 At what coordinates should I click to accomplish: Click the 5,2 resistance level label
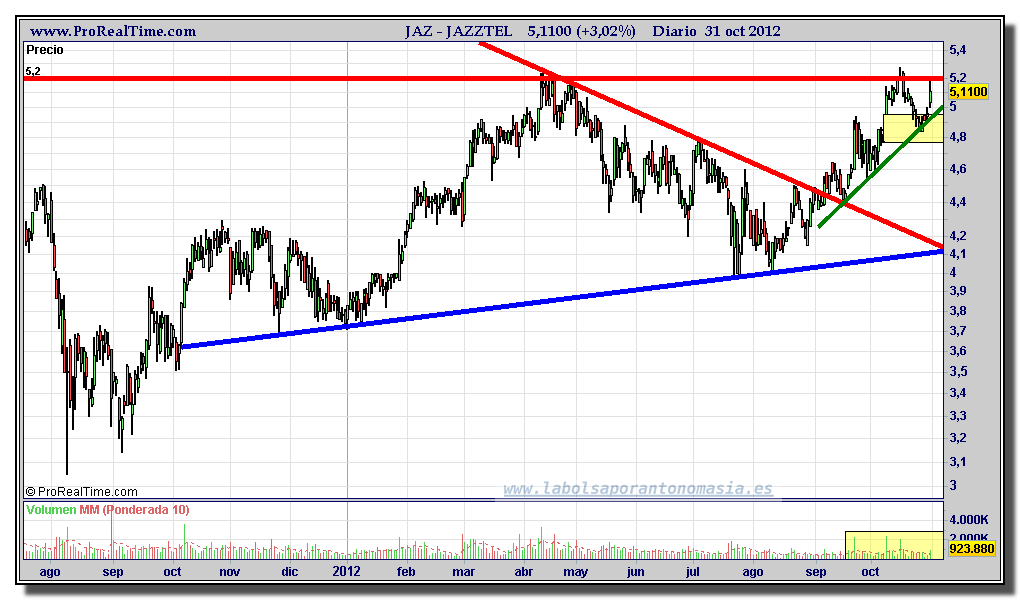[33, 72]
